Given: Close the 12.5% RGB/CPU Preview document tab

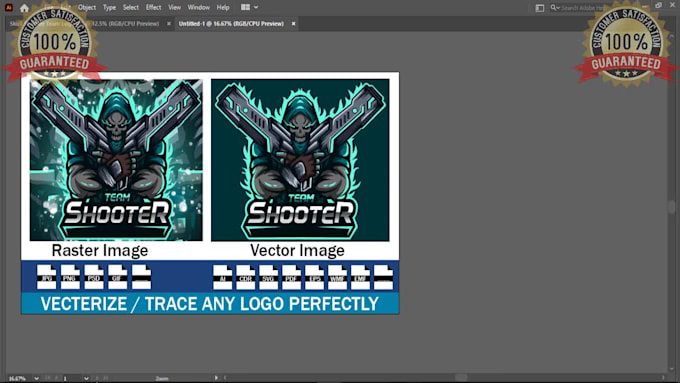Looking at the screenshot, I should [x=169, y=24].
